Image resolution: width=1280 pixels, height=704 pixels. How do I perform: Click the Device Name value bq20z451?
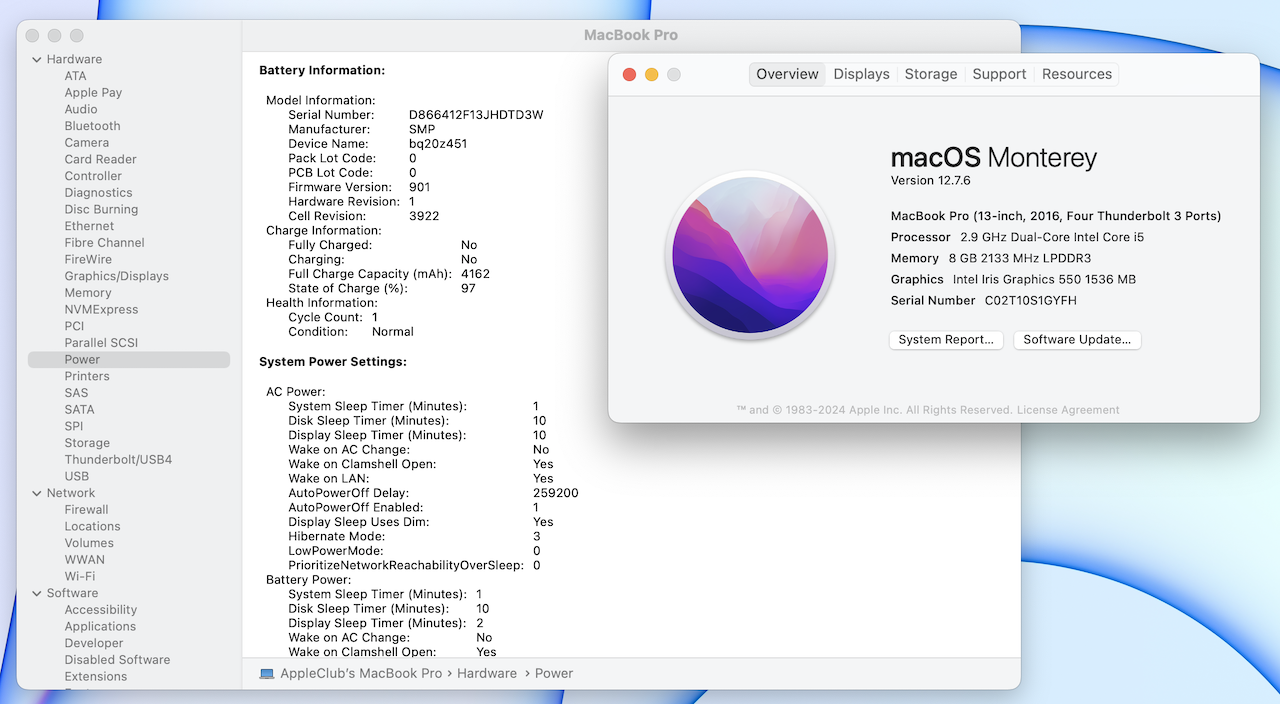[x=438, y=144]
